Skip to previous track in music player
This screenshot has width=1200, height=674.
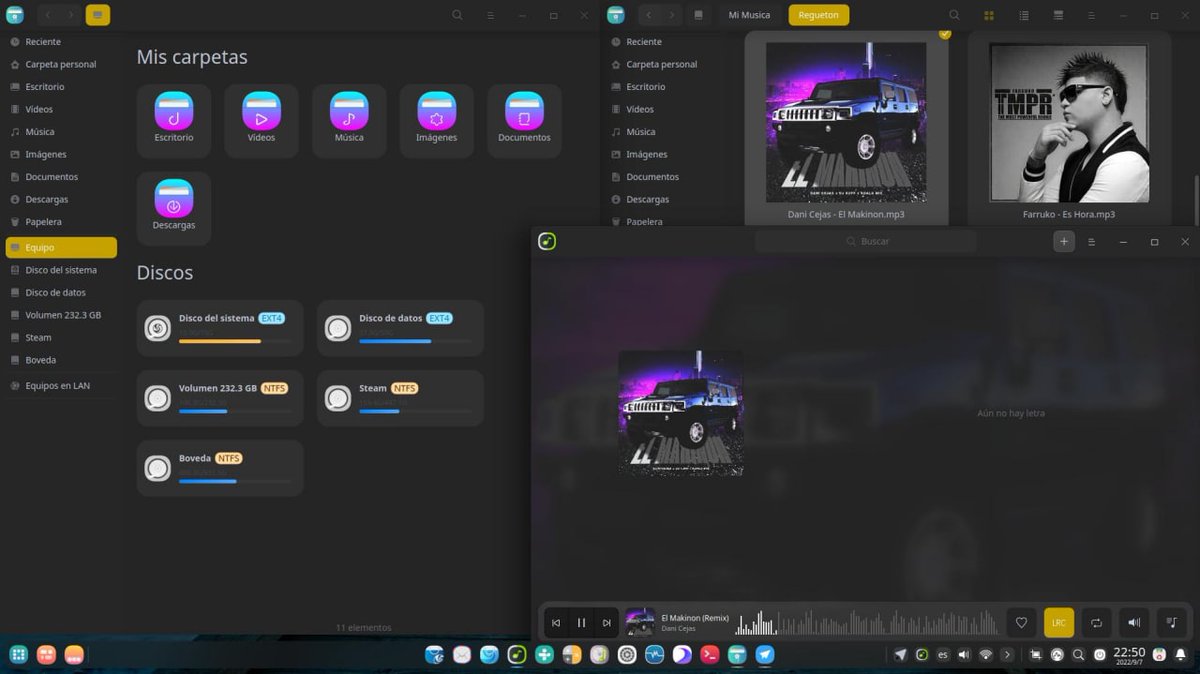[x=556, y=622]
